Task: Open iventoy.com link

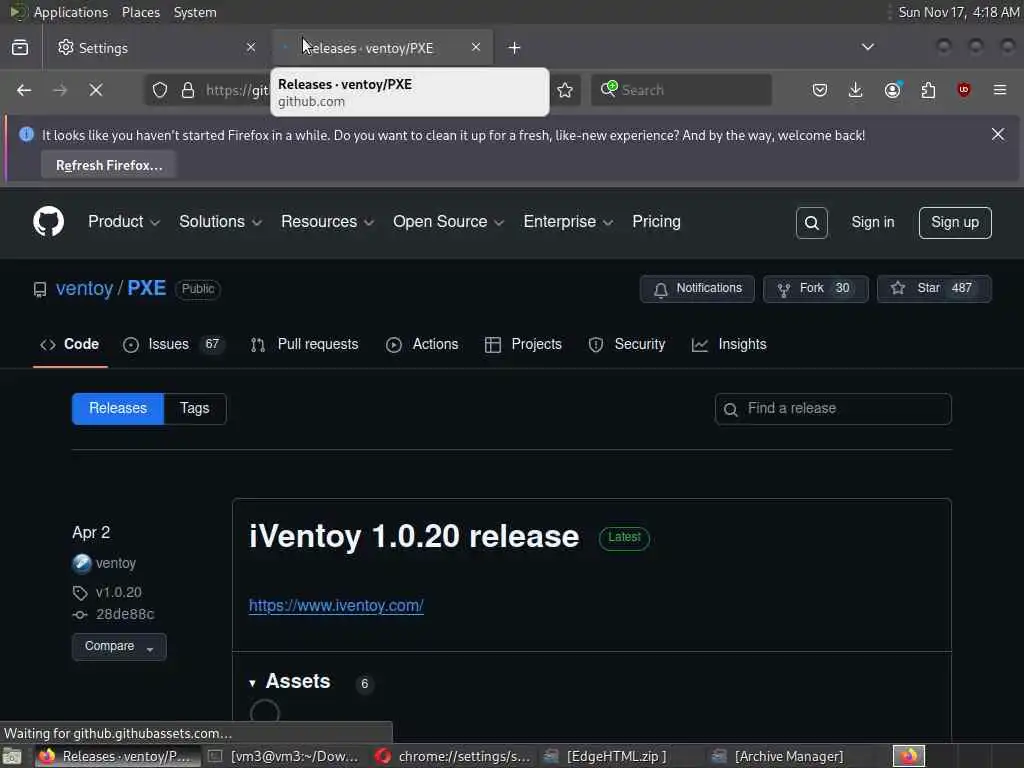Action: pyautogui.click(x=336, y=605)
